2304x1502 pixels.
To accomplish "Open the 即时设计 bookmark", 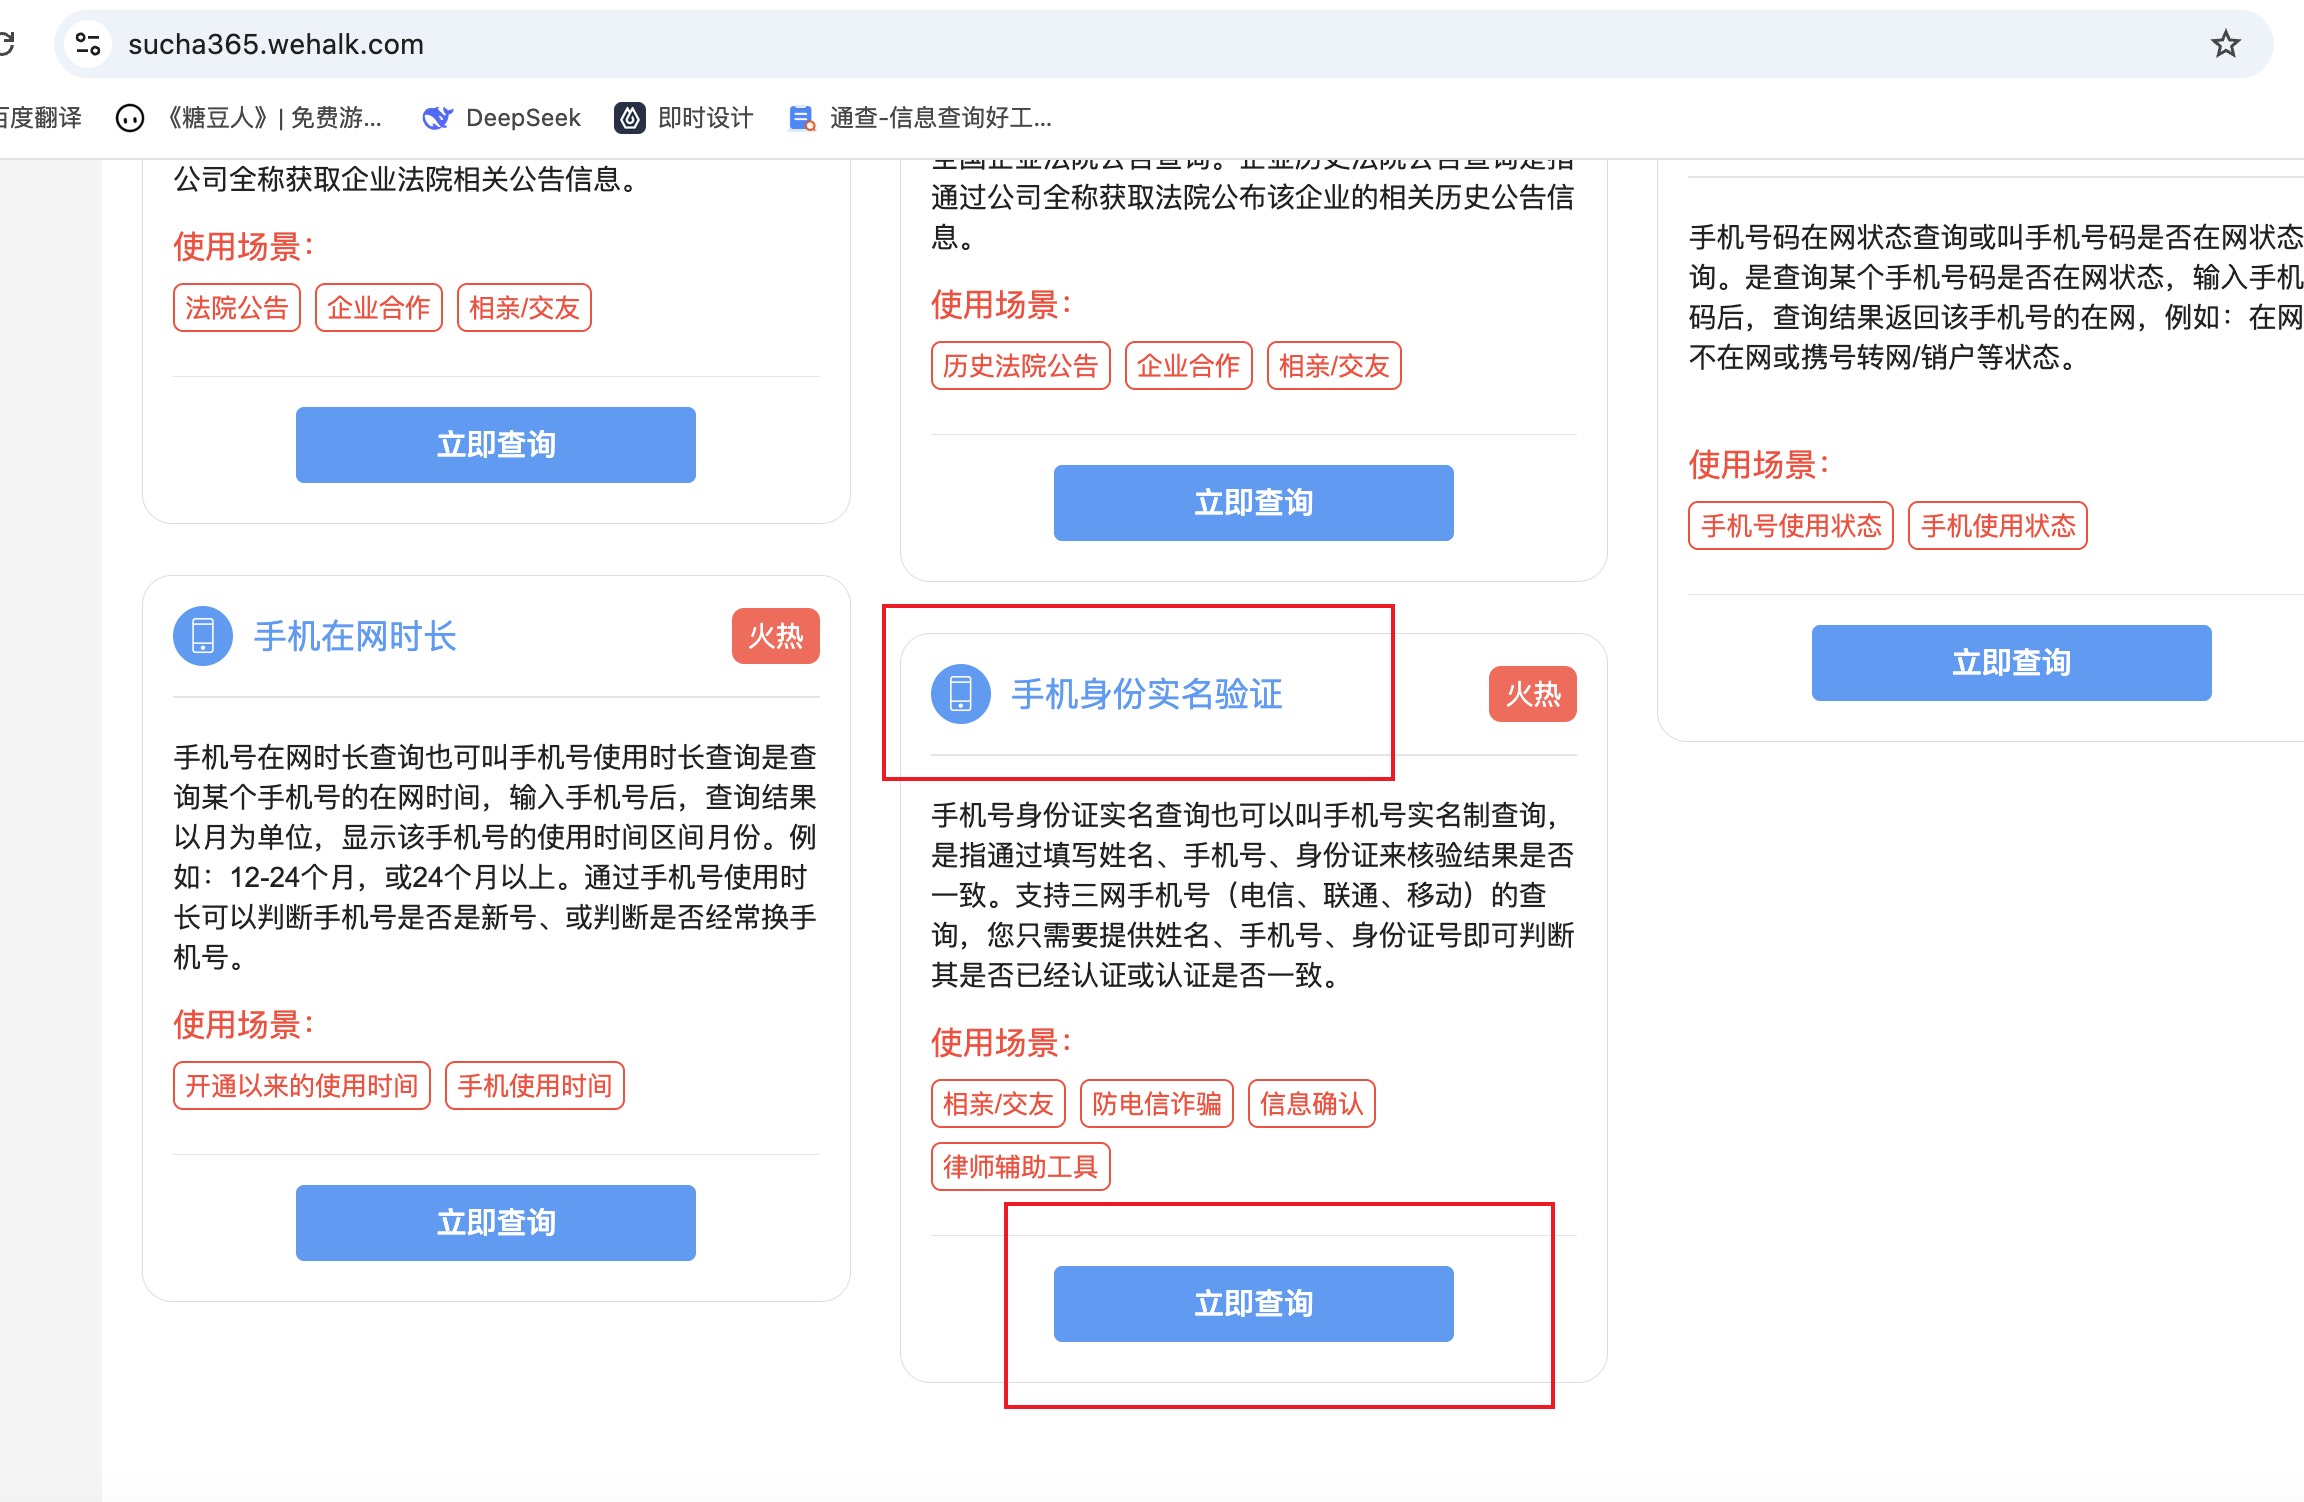I will click(684, 118).
